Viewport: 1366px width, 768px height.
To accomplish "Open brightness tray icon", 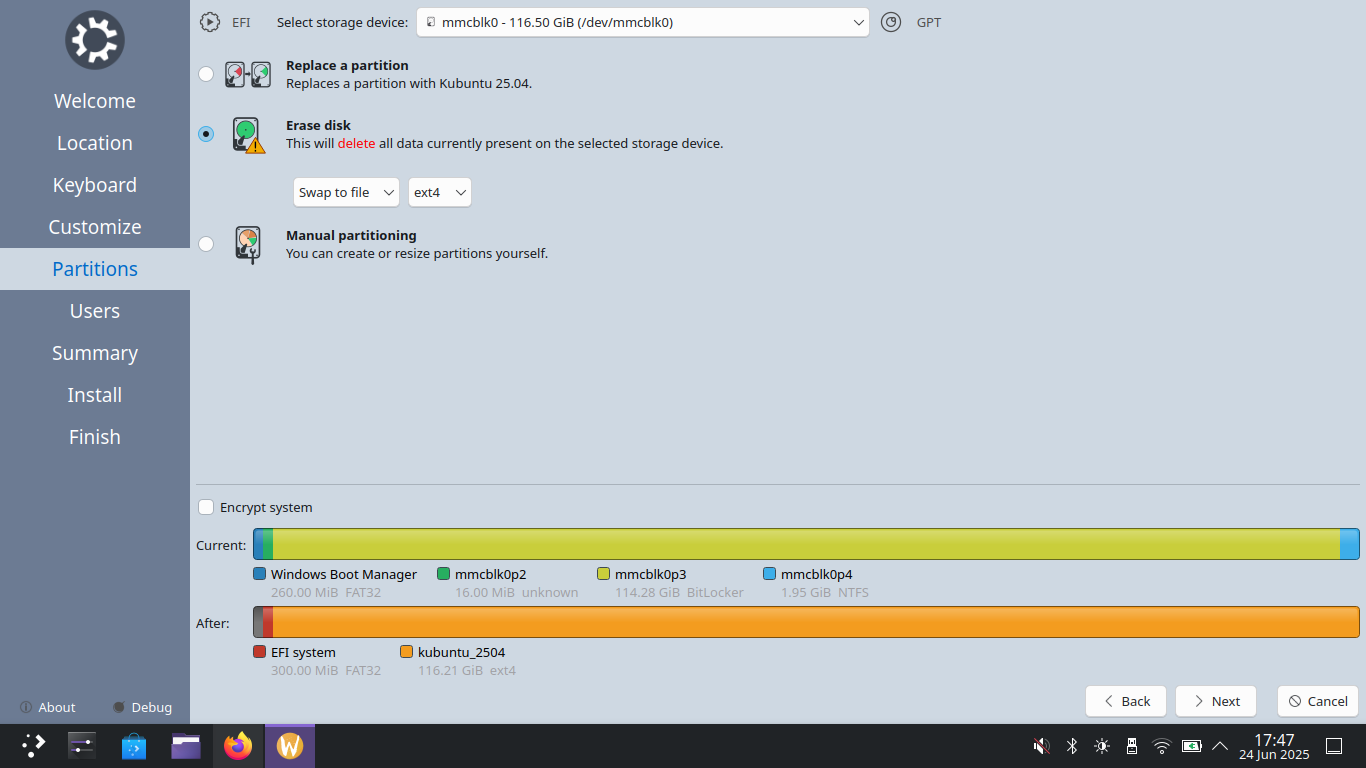I will (x=1102, y=746).
